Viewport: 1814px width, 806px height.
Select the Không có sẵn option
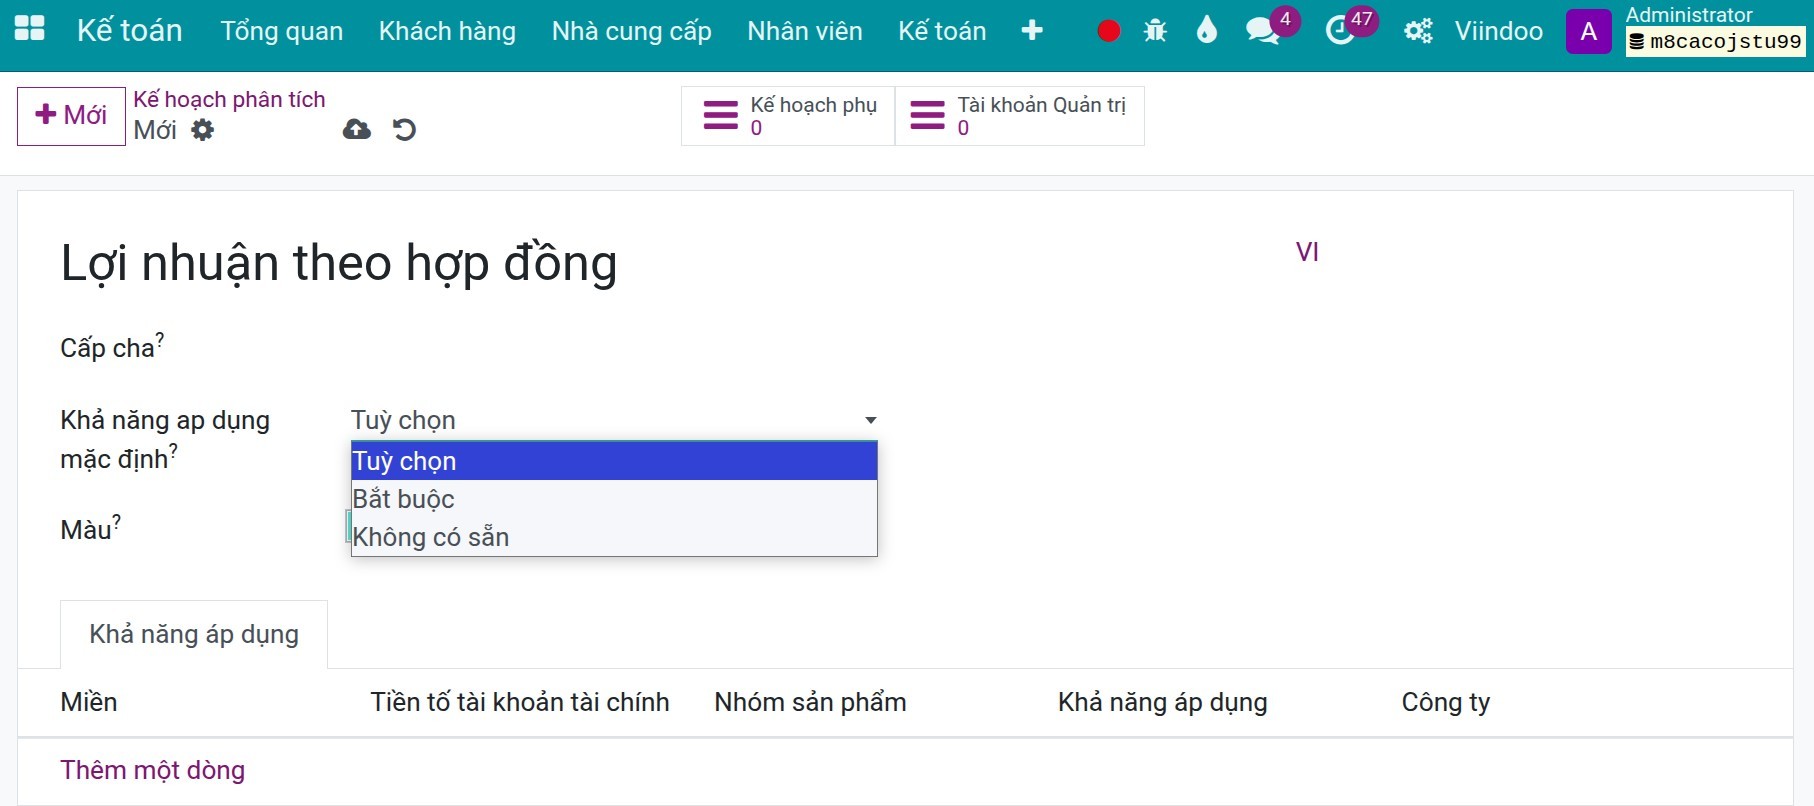pyautogui.click(x=614, y=537)
